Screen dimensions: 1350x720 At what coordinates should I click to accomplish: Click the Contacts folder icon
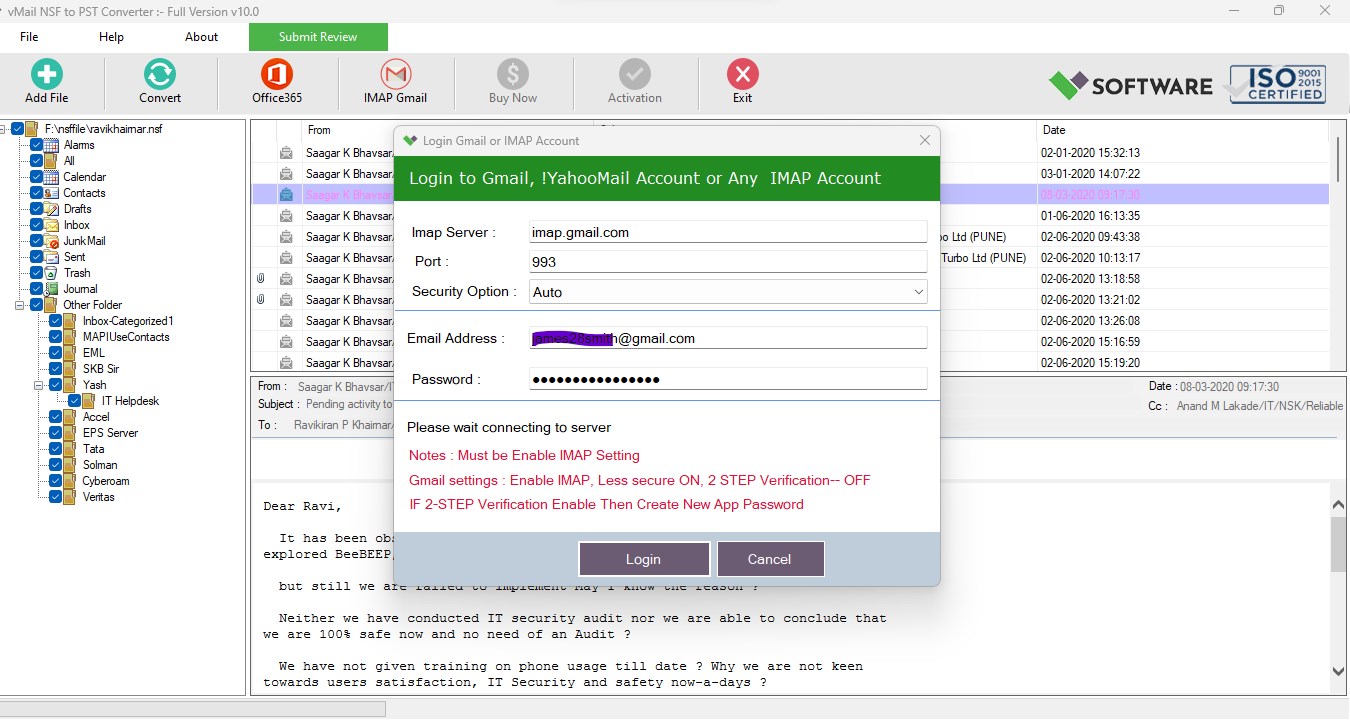pos(53,193)
